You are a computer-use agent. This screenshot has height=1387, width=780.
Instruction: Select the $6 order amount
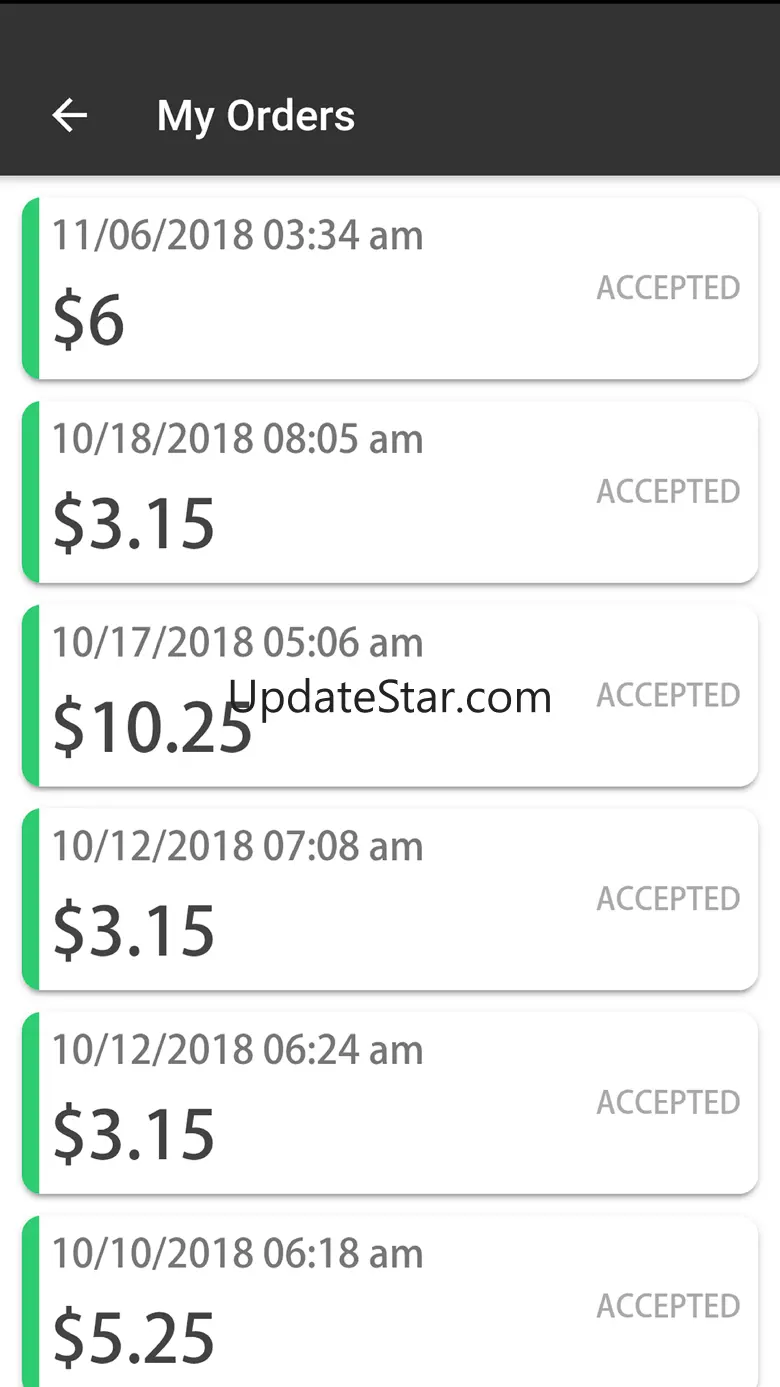89,321
